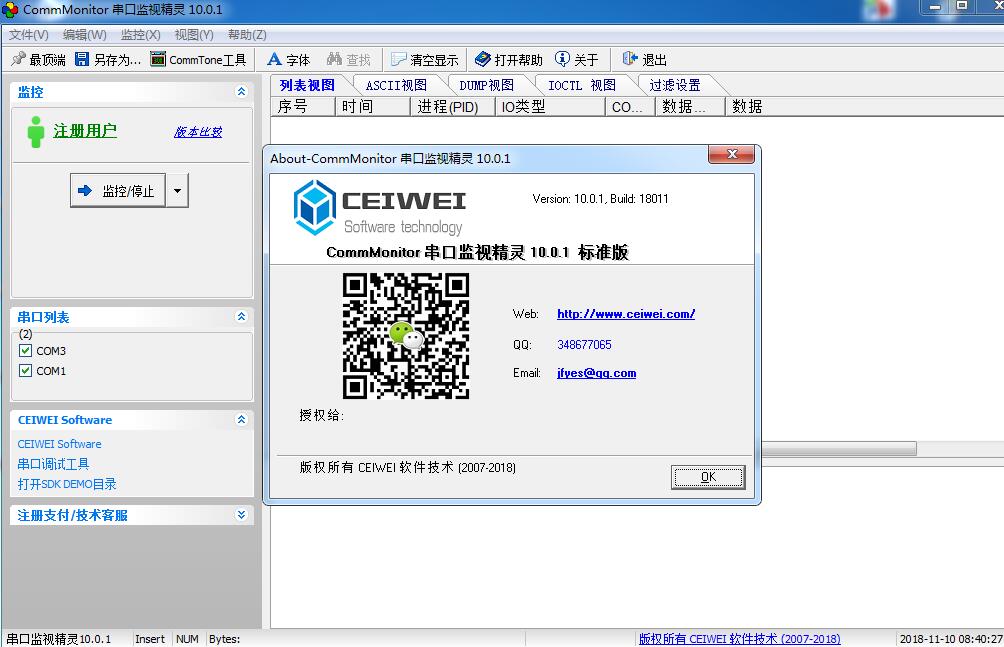Collapse the 监控 panel chevron
Viewport: 1004px width, 647px height.
(241, 92)
